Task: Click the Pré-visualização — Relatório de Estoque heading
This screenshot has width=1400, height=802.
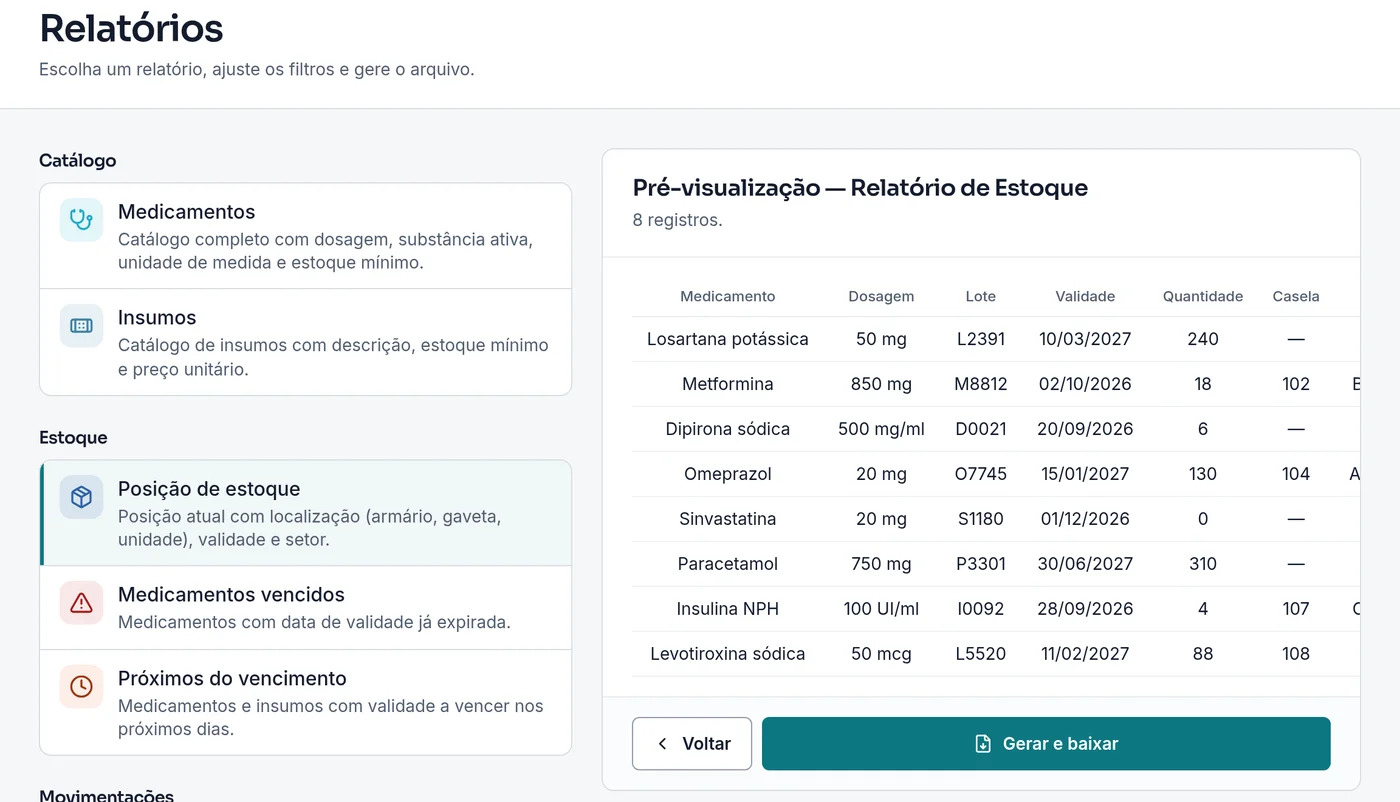Action: pos(860,188)
